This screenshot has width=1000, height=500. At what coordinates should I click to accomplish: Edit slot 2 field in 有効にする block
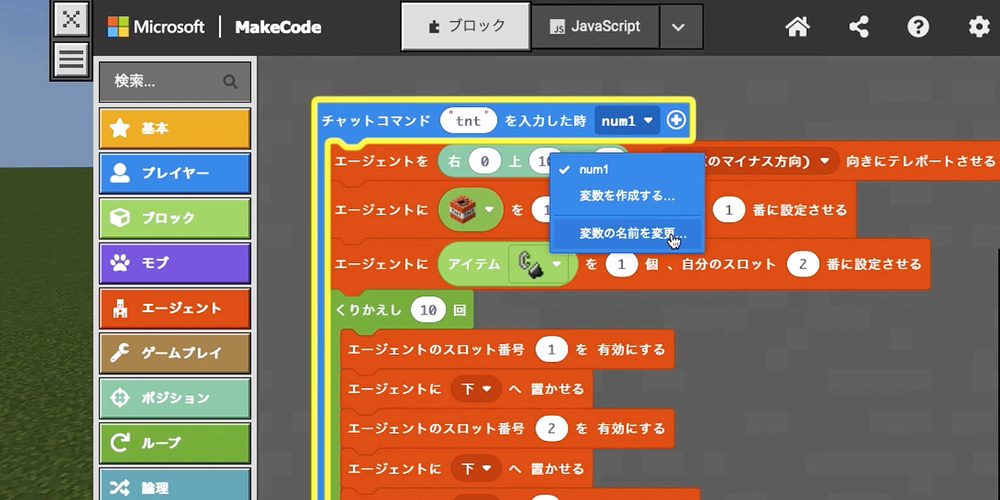click(x=552, y=429)
